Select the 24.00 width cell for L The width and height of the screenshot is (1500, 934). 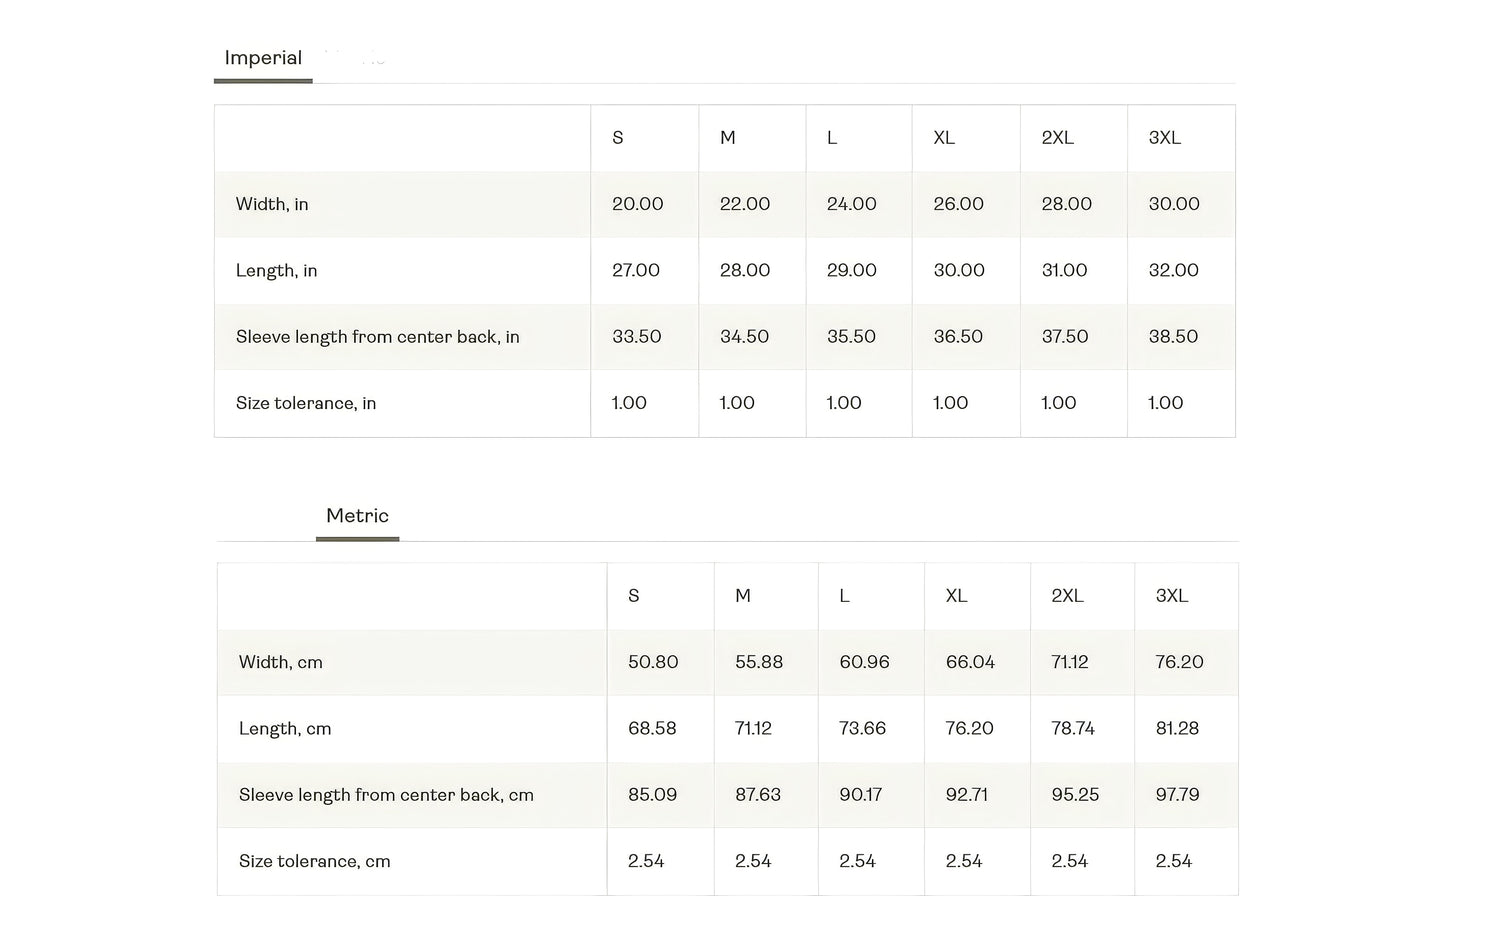[x=851, y=204]
